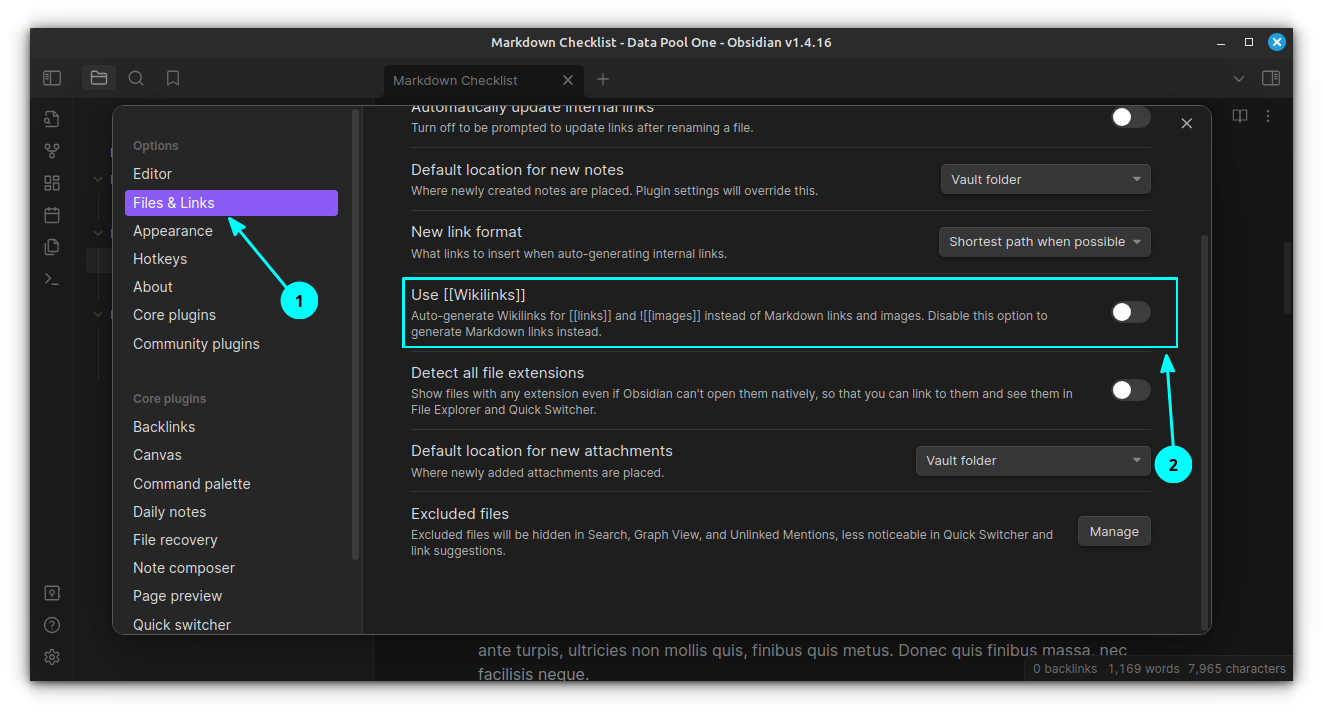Screen dimensions: 1323x713
Task: Open the graph view from ribbon
Action: click(x=52, y=151)
